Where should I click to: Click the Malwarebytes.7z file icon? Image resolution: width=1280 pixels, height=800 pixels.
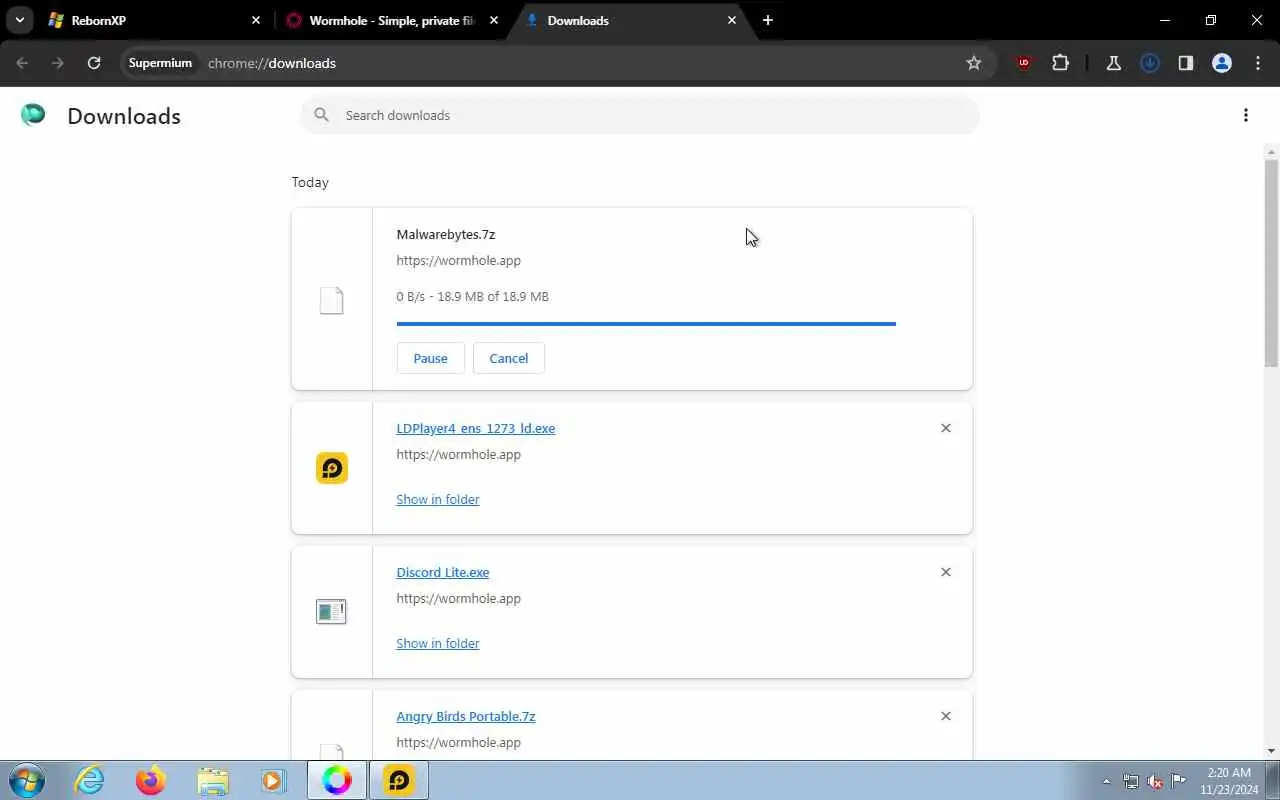pos(331,300)
